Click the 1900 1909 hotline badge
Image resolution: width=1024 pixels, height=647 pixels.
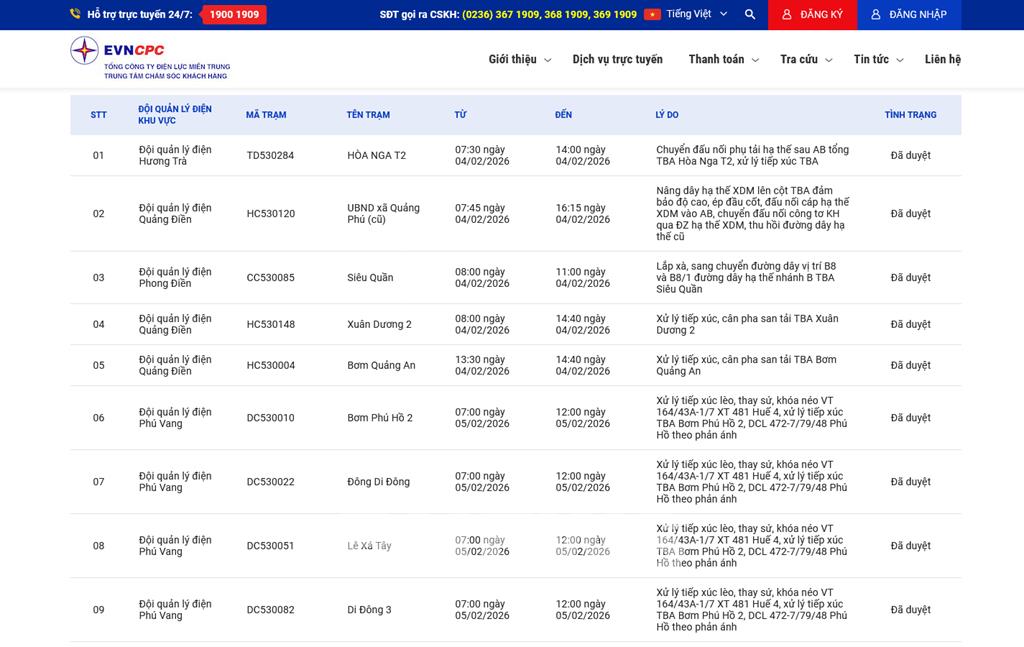[x=234, y=15]
